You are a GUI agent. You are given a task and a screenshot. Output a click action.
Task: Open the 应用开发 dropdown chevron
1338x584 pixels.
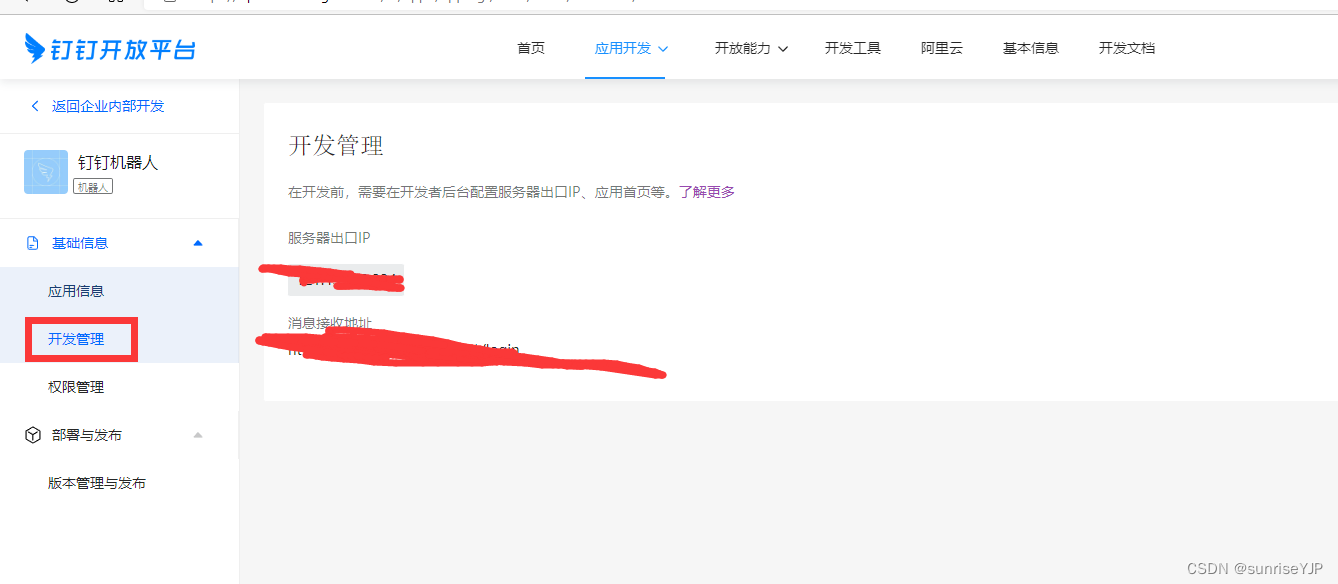(664, 48)
